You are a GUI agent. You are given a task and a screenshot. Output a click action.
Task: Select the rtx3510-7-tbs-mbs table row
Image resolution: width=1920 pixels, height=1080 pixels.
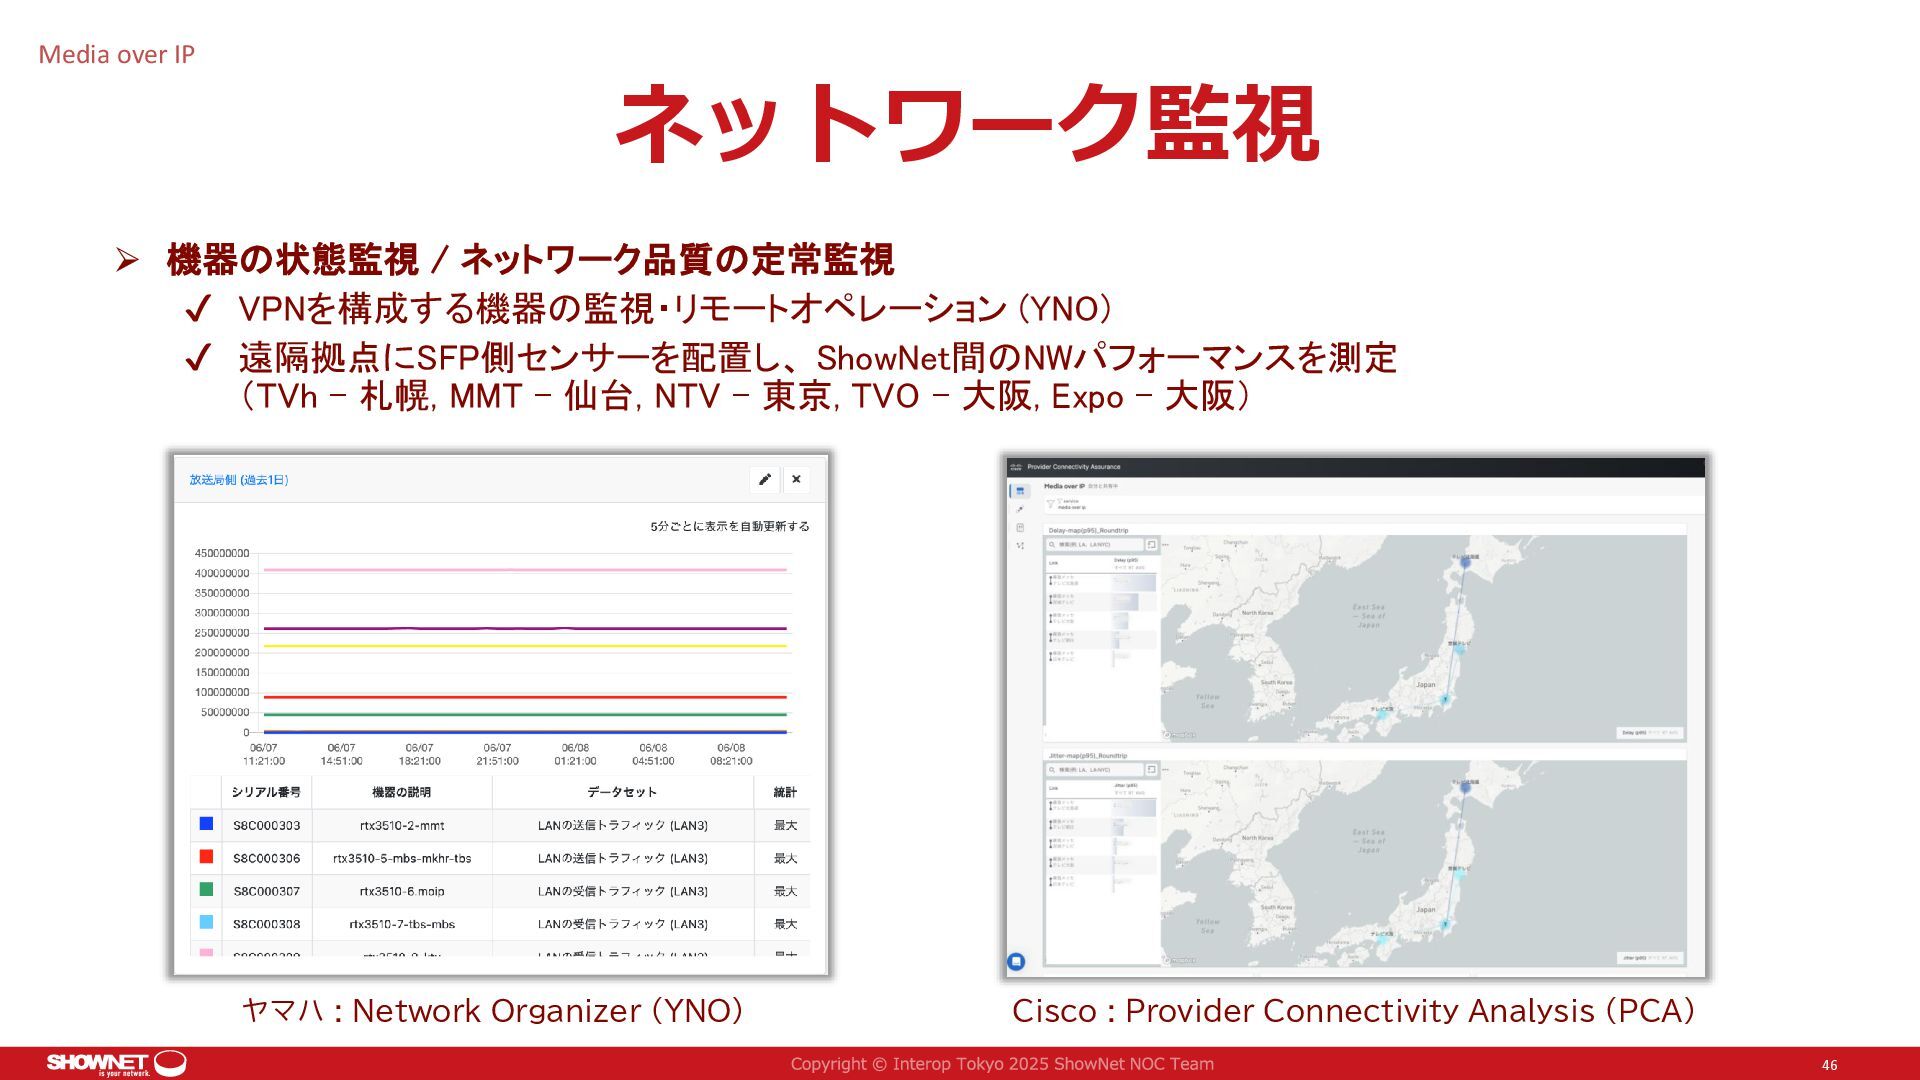[x=402, y=924]
